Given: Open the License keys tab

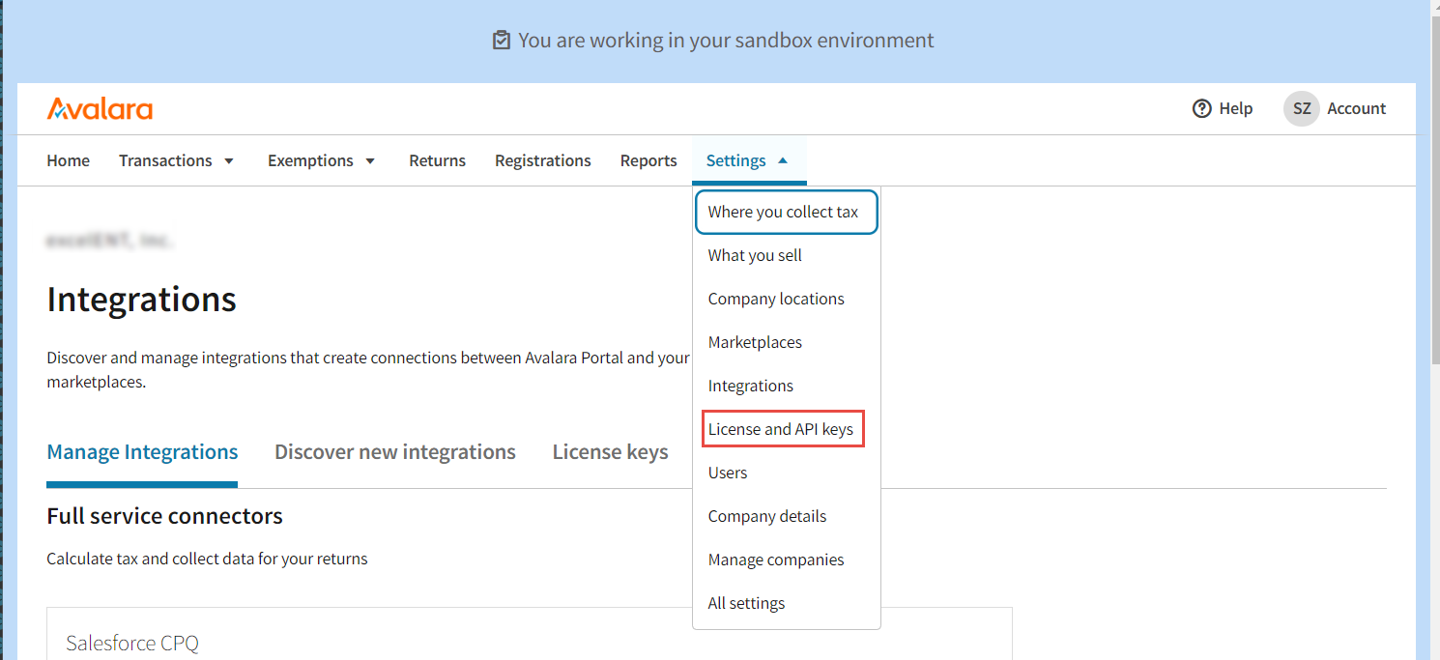Looking at the screenshot, I should (610, 452).
